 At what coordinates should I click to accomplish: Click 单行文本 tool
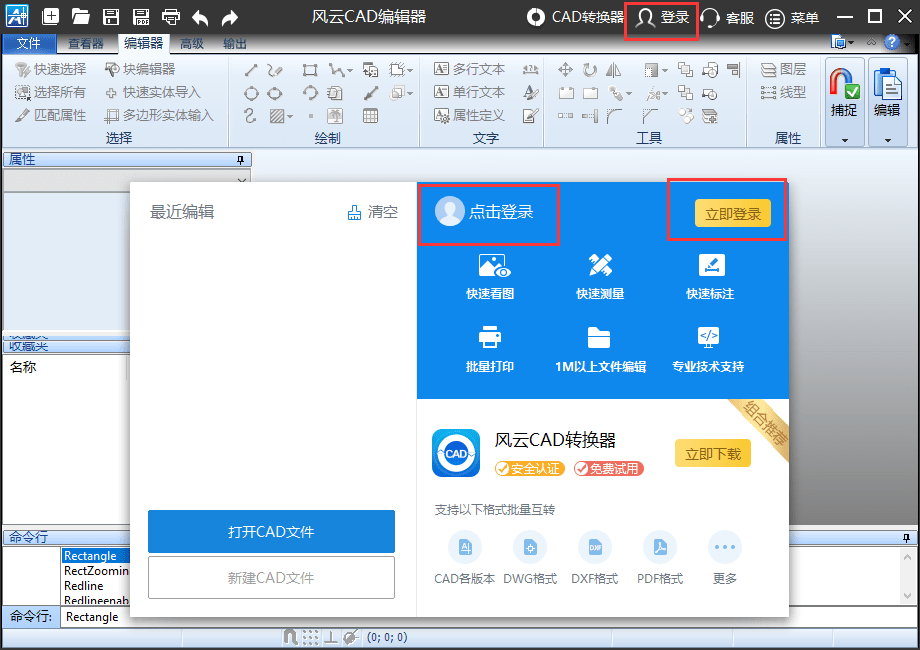click(469, 92)
